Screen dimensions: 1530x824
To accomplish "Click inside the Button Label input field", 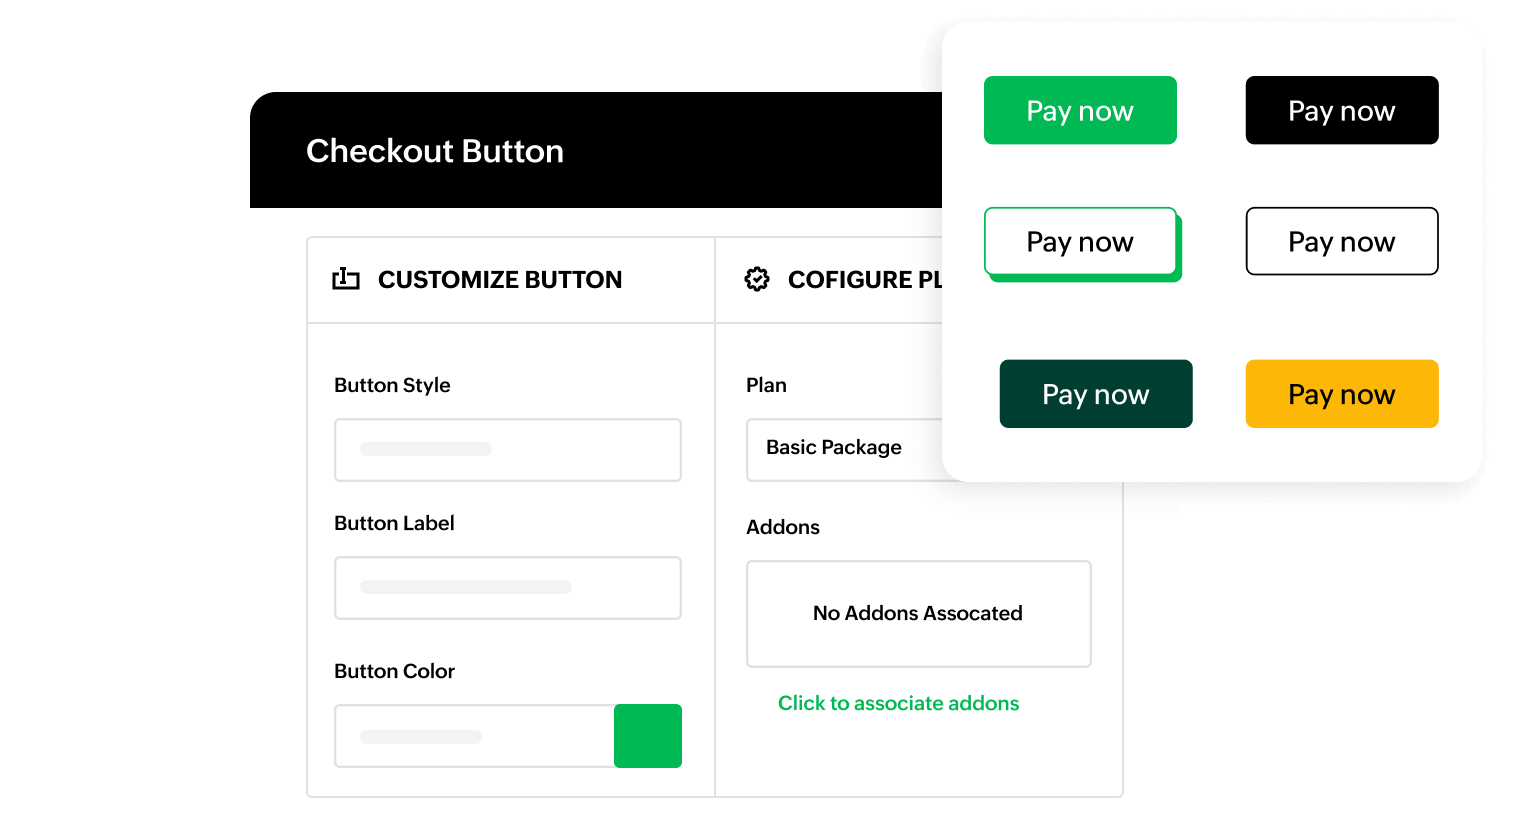I will coord(508,587).
